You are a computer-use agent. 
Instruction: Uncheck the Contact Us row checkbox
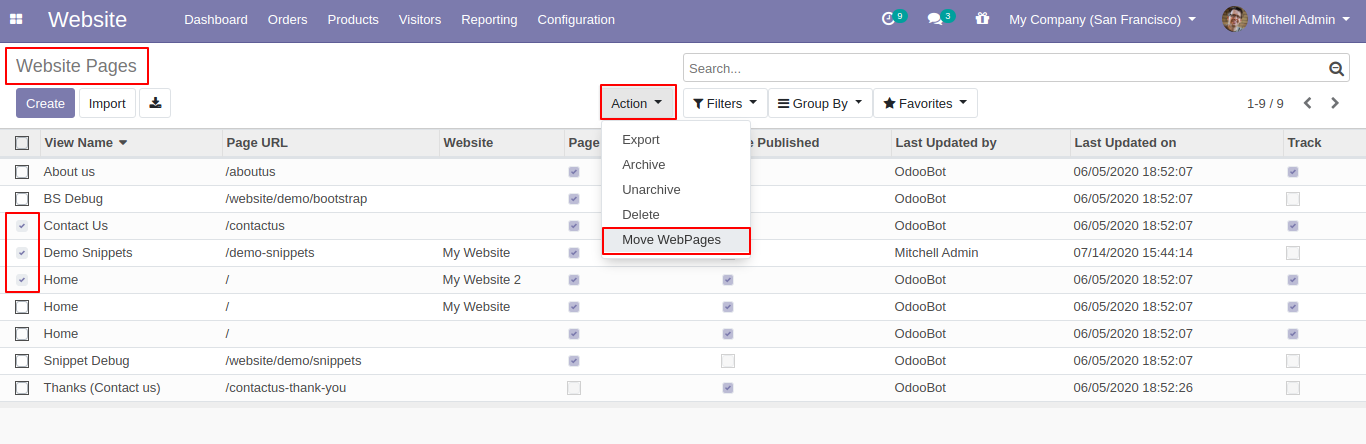click(22, 226)
